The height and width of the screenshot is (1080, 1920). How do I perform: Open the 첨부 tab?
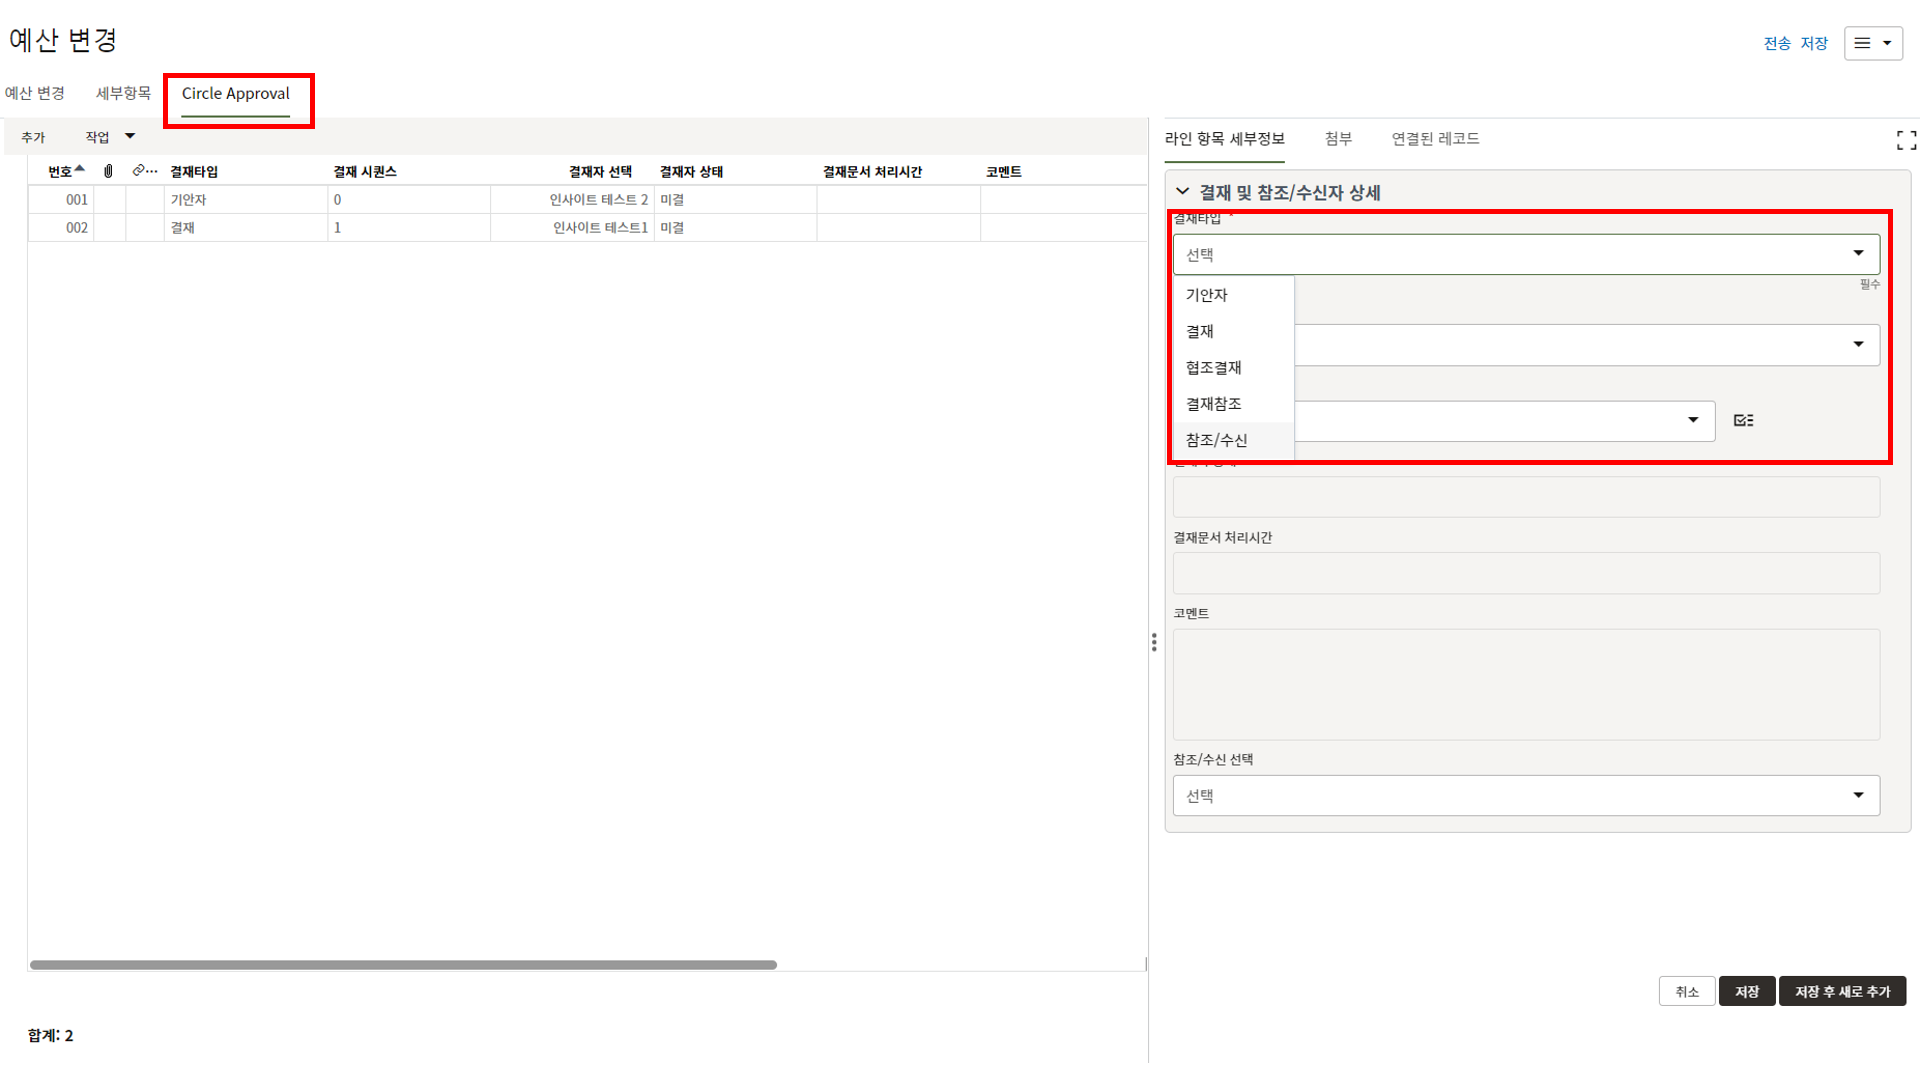pos(1338,139)
